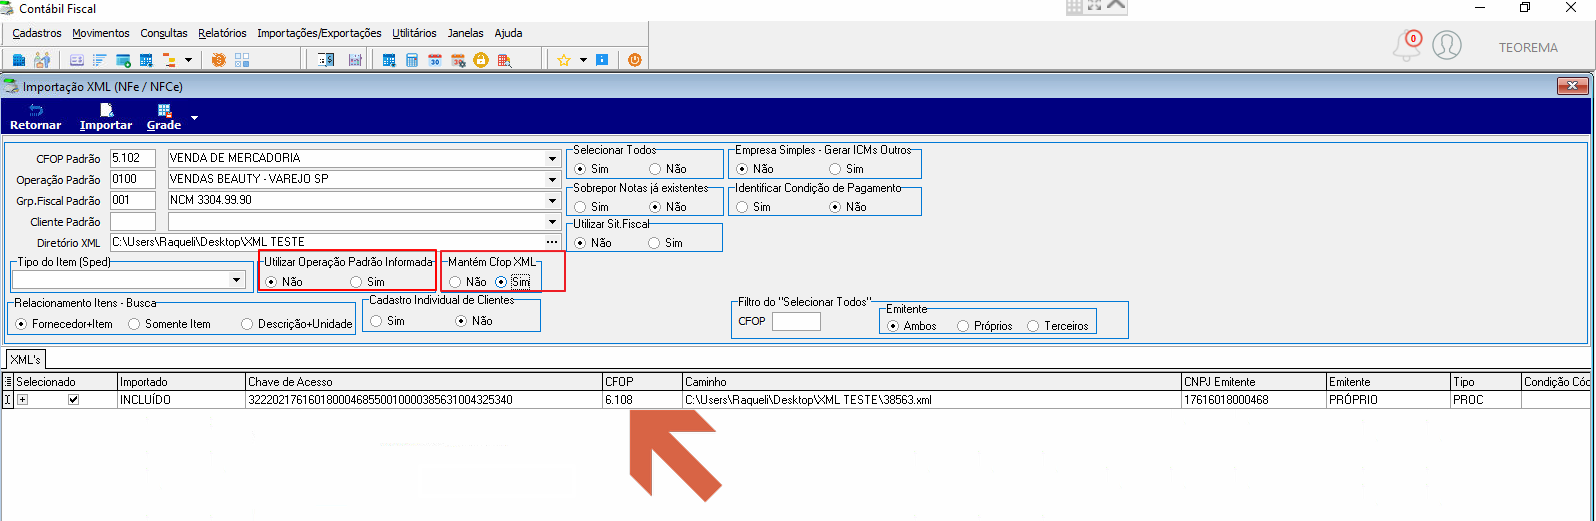This screenshot has width=1596, height=521.
Task: Open the Utilitários menu
Action: click(414, 33)
